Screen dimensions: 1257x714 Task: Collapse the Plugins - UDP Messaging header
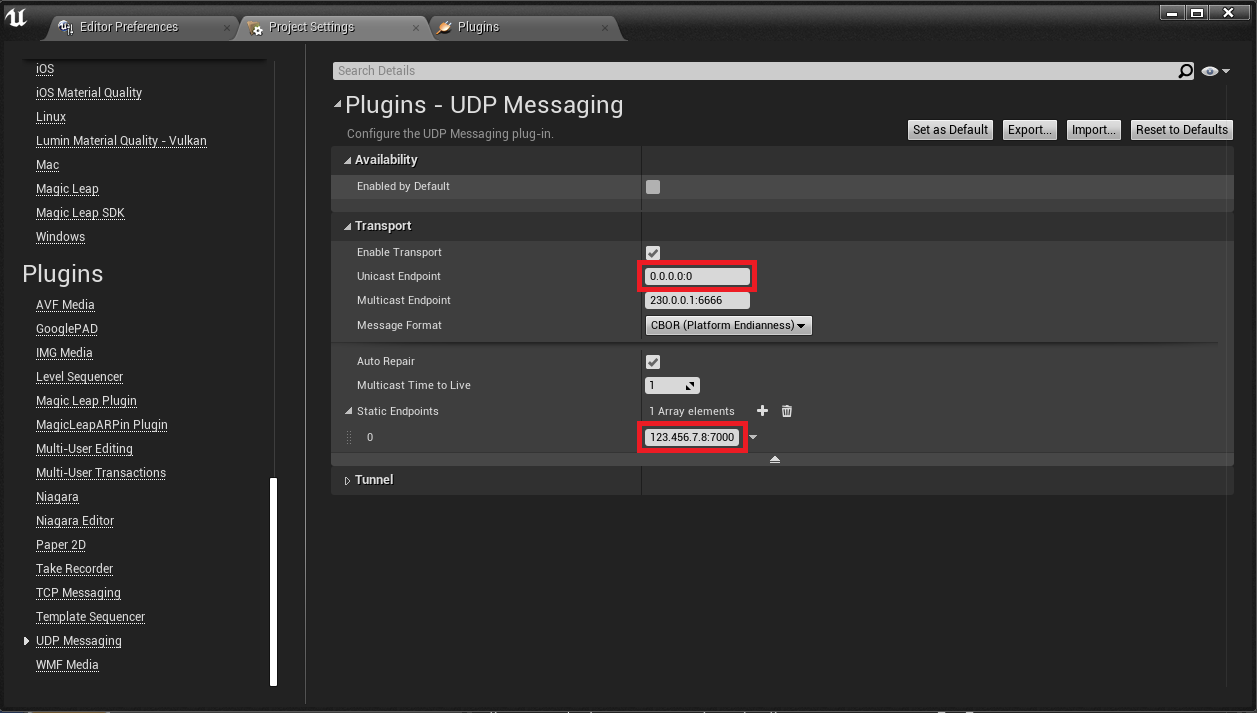[x=338, y=104]
